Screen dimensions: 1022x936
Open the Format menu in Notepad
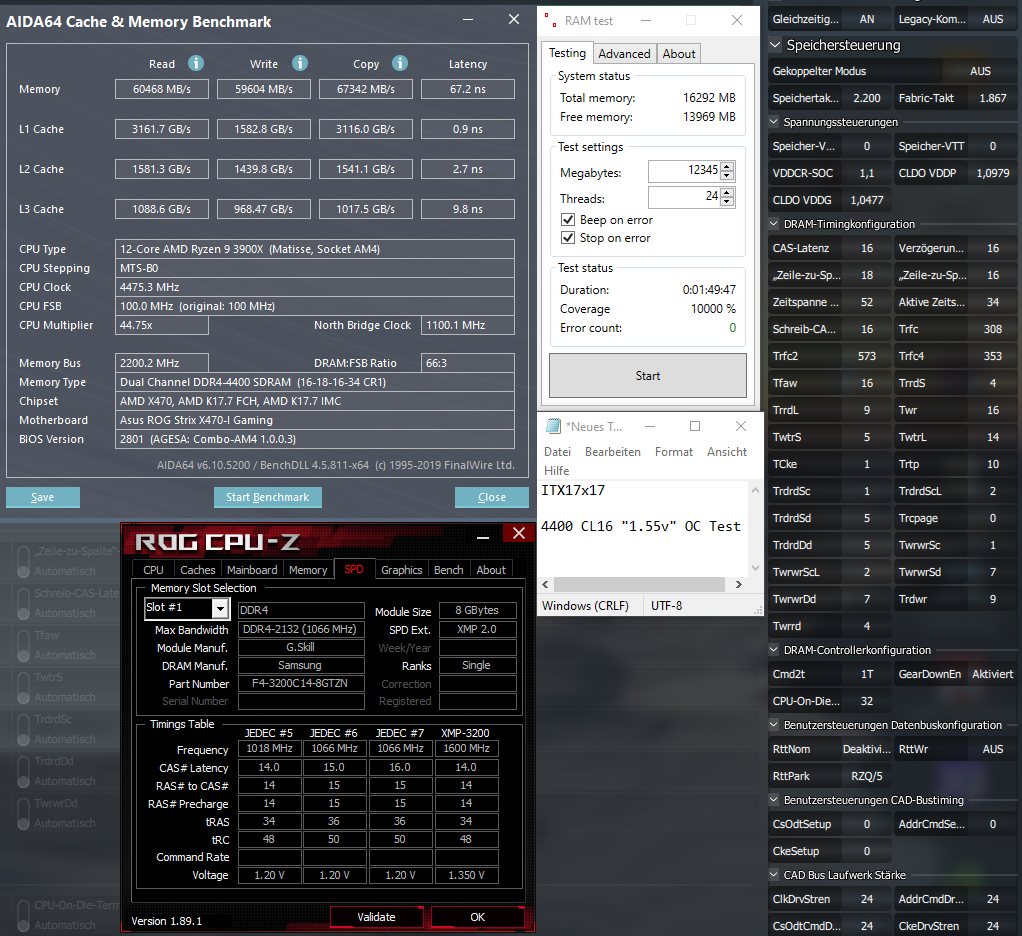click(x=674, y=452)
